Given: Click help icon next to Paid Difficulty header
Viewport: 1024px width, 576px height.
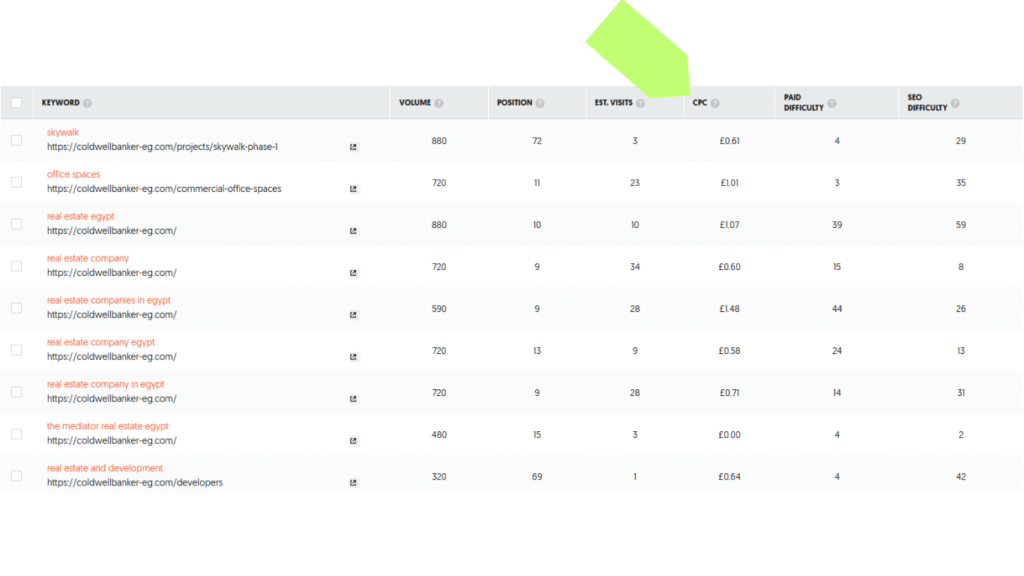Looking at the screenshot, I should point(832,103).
